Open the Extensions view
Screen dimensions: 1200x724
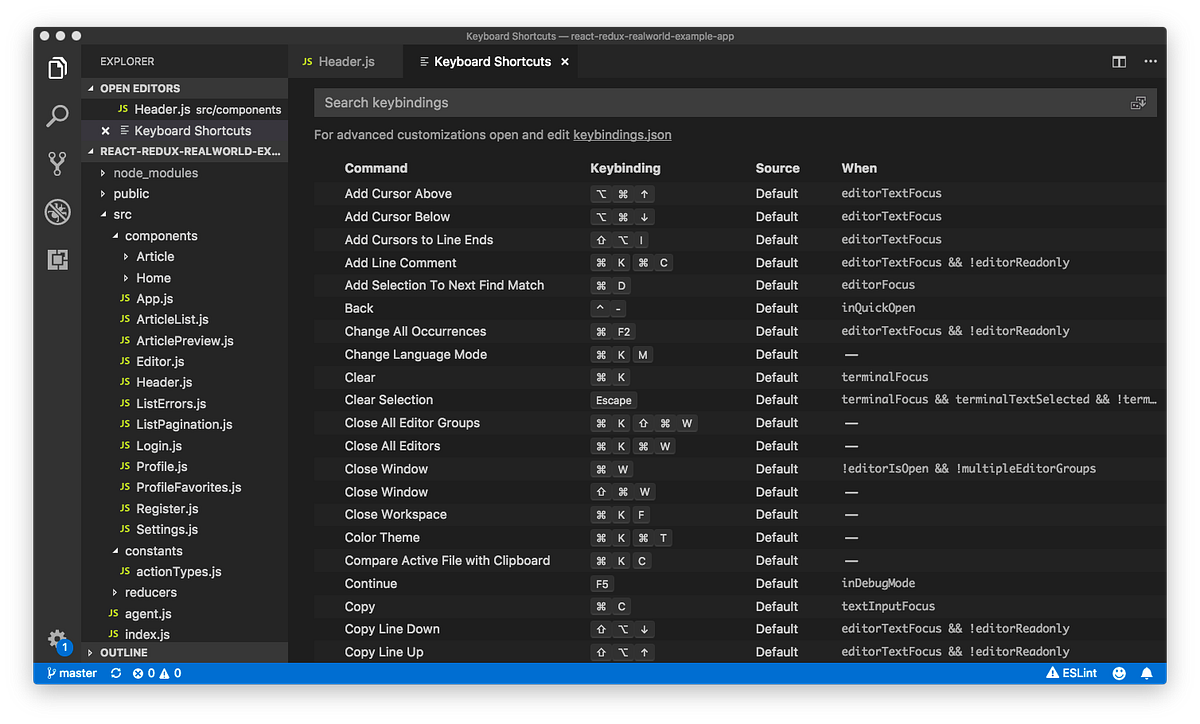57,259
